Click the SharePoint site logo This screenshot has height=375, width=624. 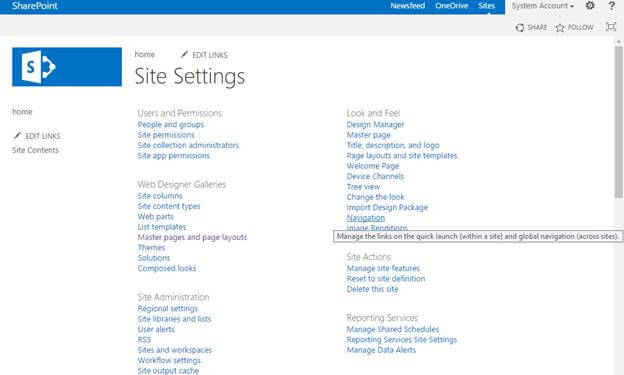click(67, 67)
